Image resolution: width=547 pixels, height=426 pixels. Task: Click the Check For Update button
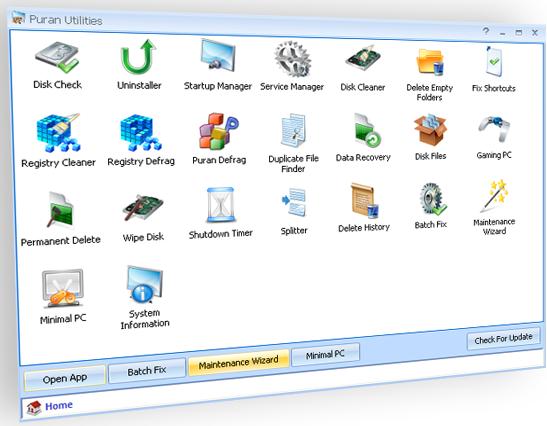503,338
